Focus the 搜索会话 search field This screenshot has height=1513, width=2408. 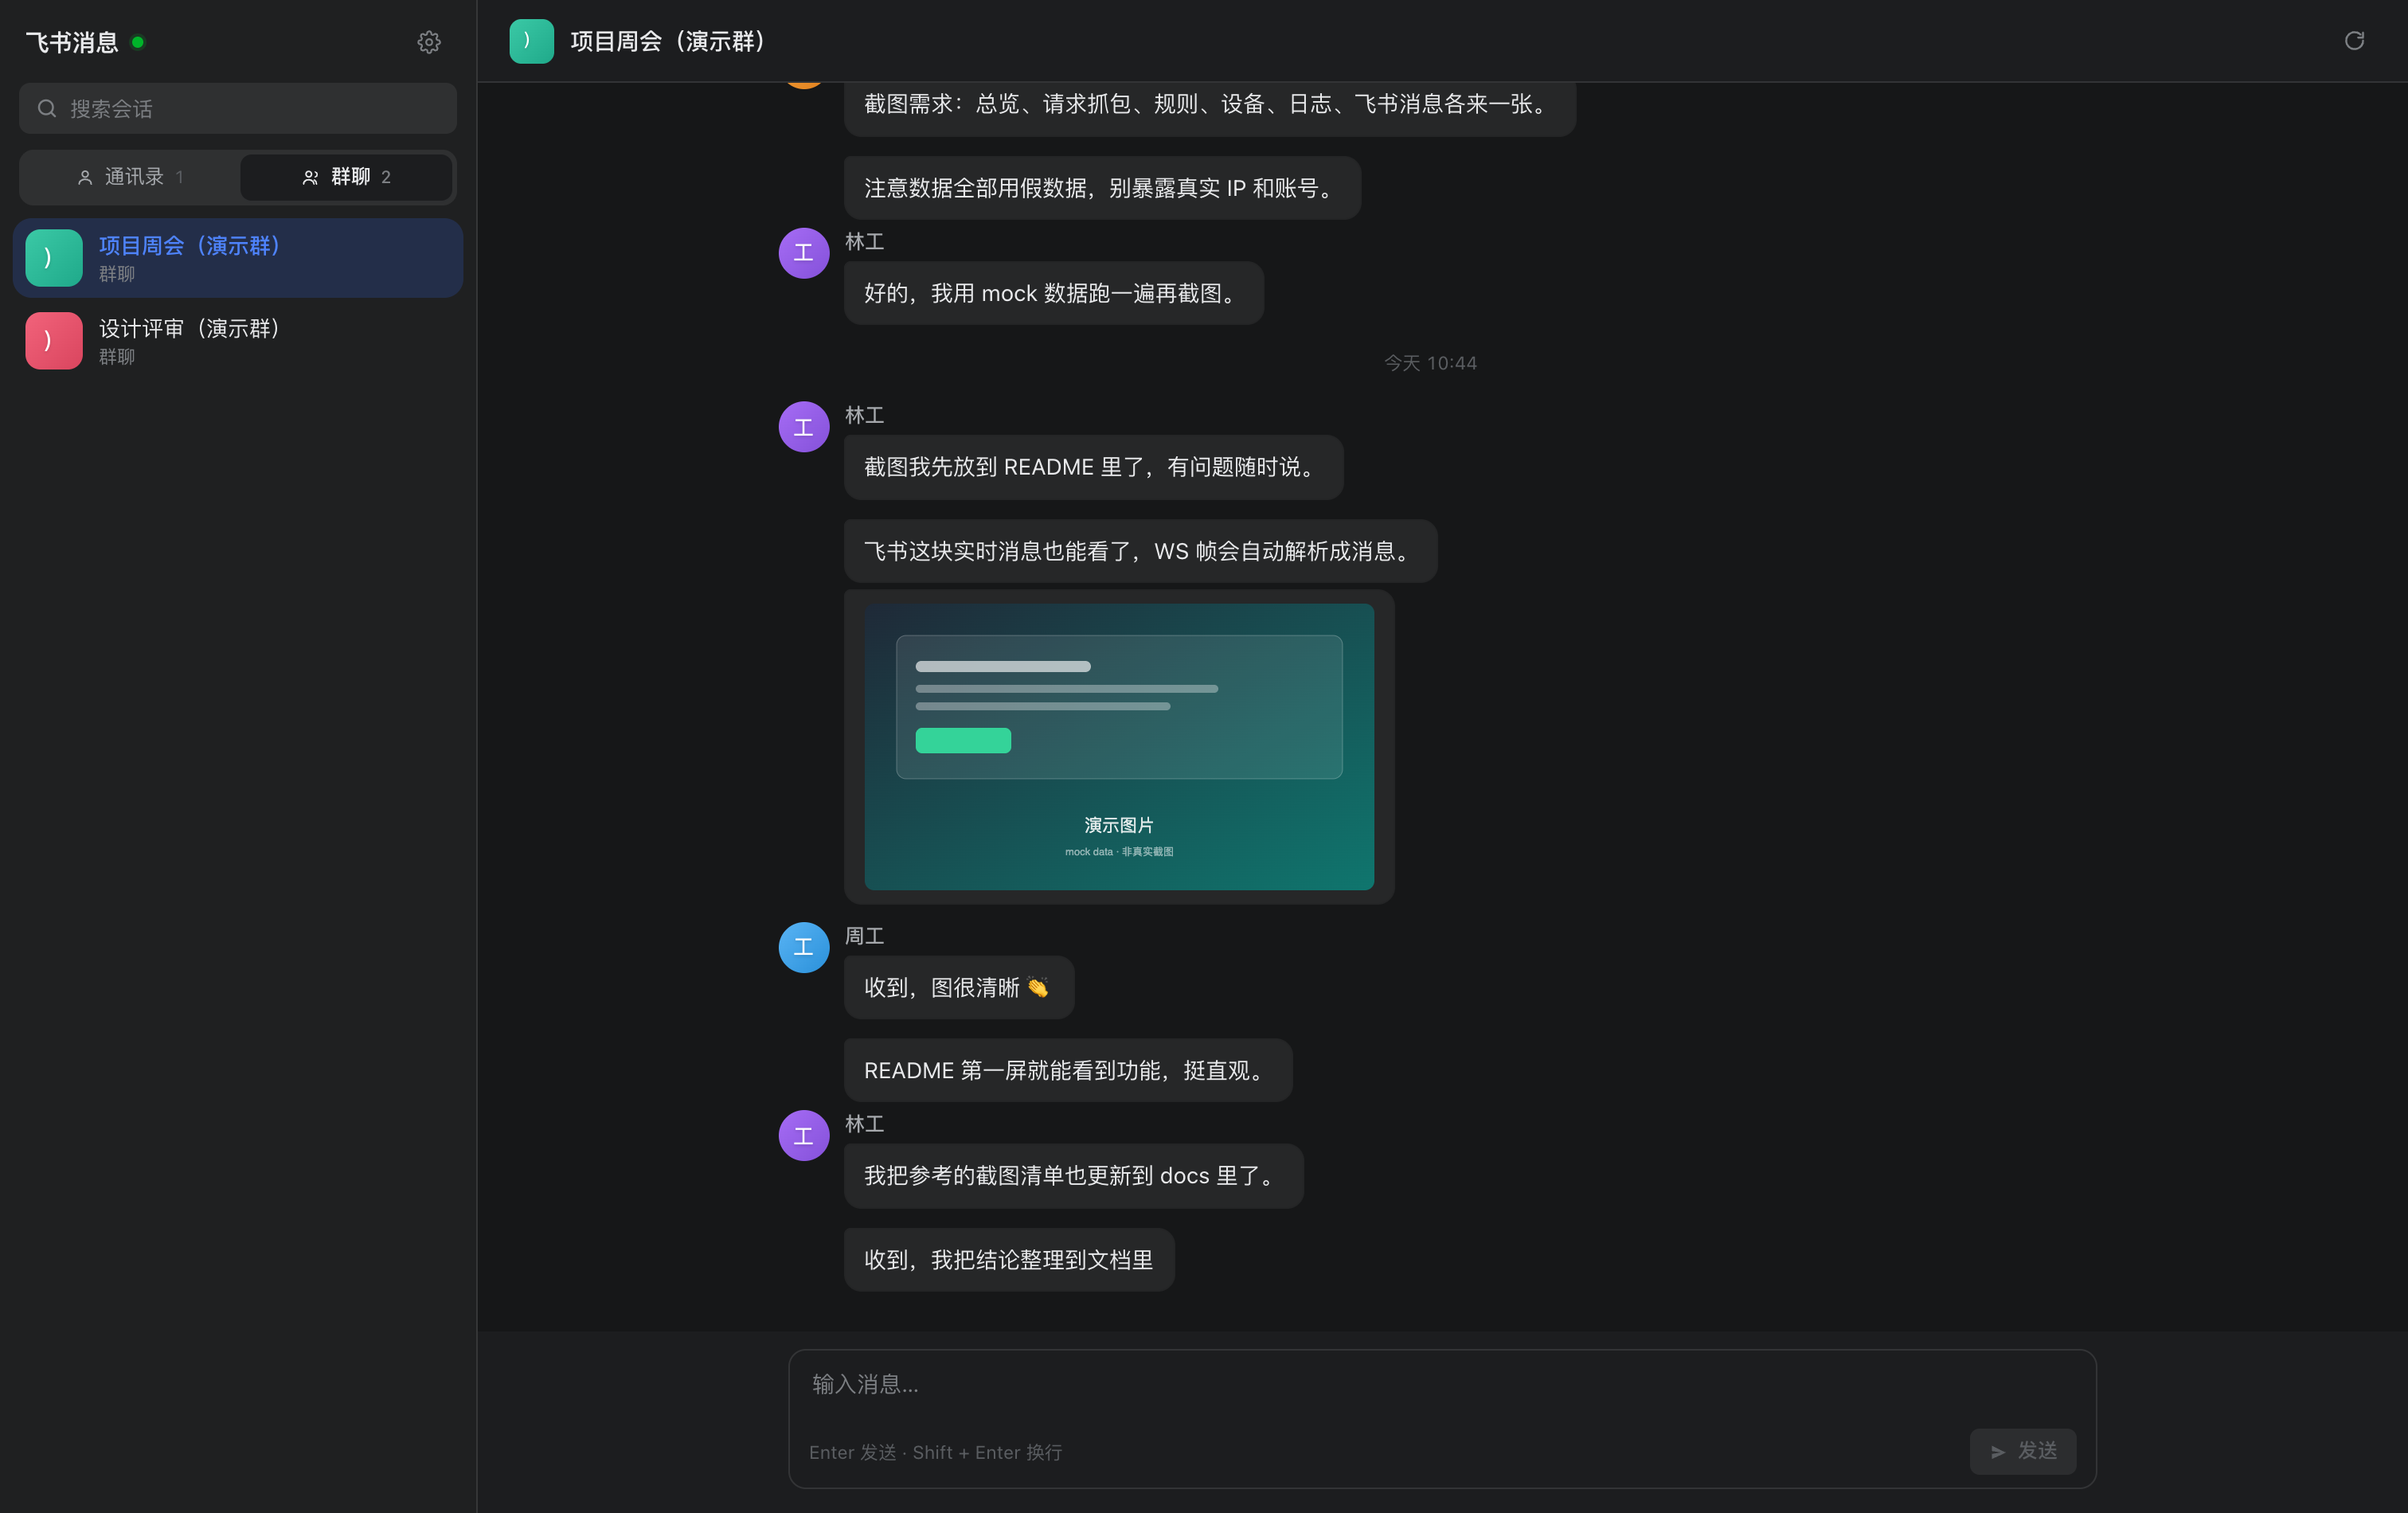238,108
